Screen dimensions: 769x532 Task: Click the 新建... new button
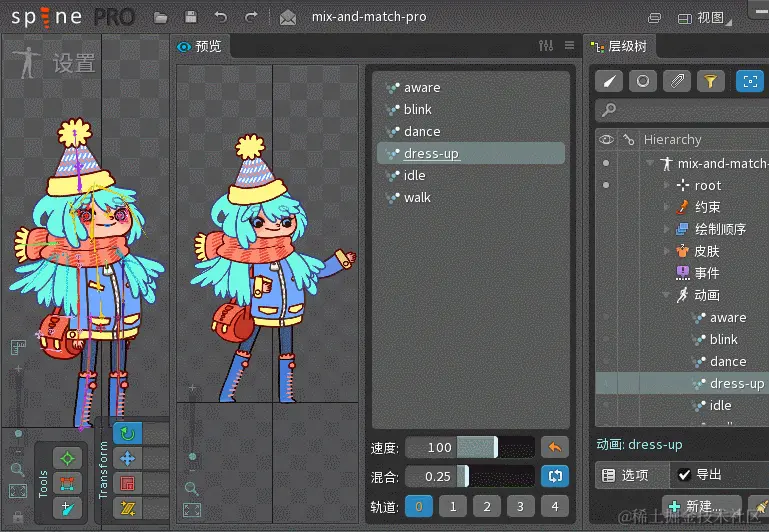click(701, 506)
